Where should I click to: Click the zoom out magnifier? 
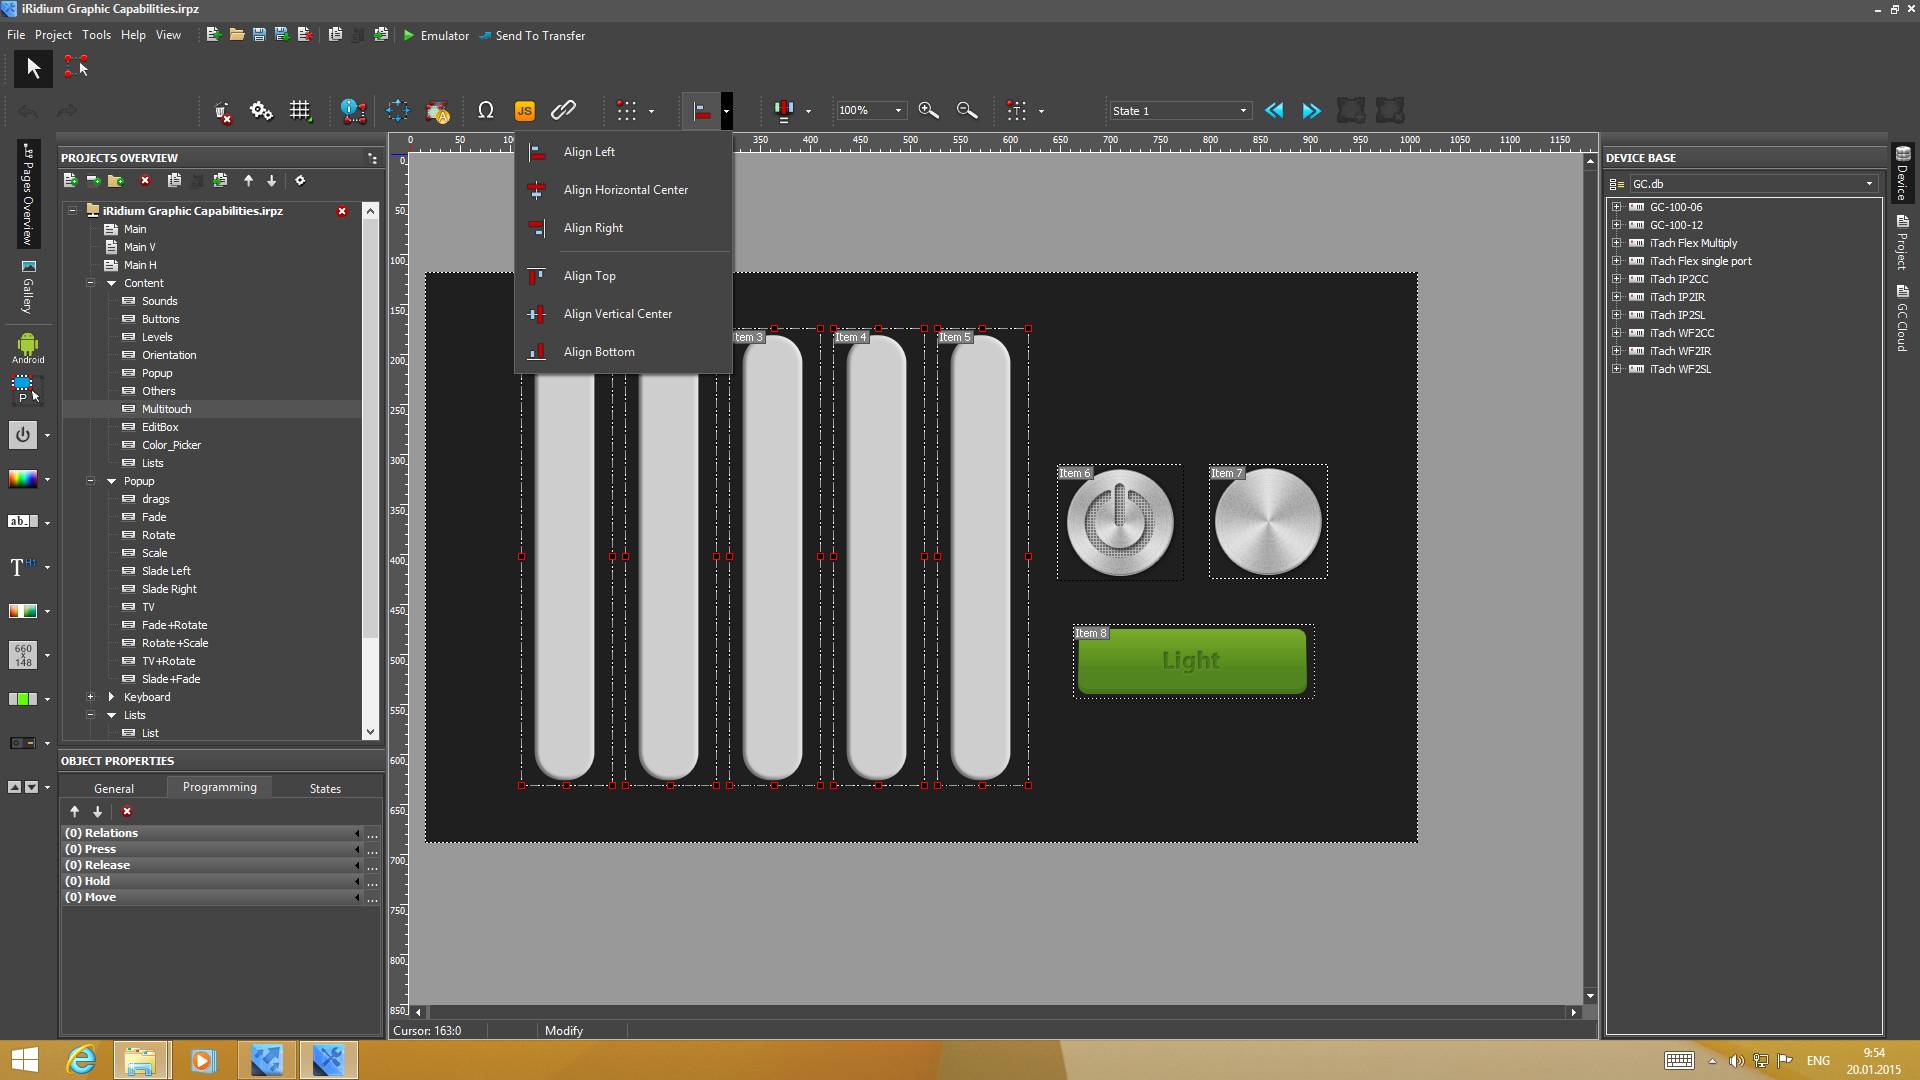pyautogui.click(x=966, y=111)
